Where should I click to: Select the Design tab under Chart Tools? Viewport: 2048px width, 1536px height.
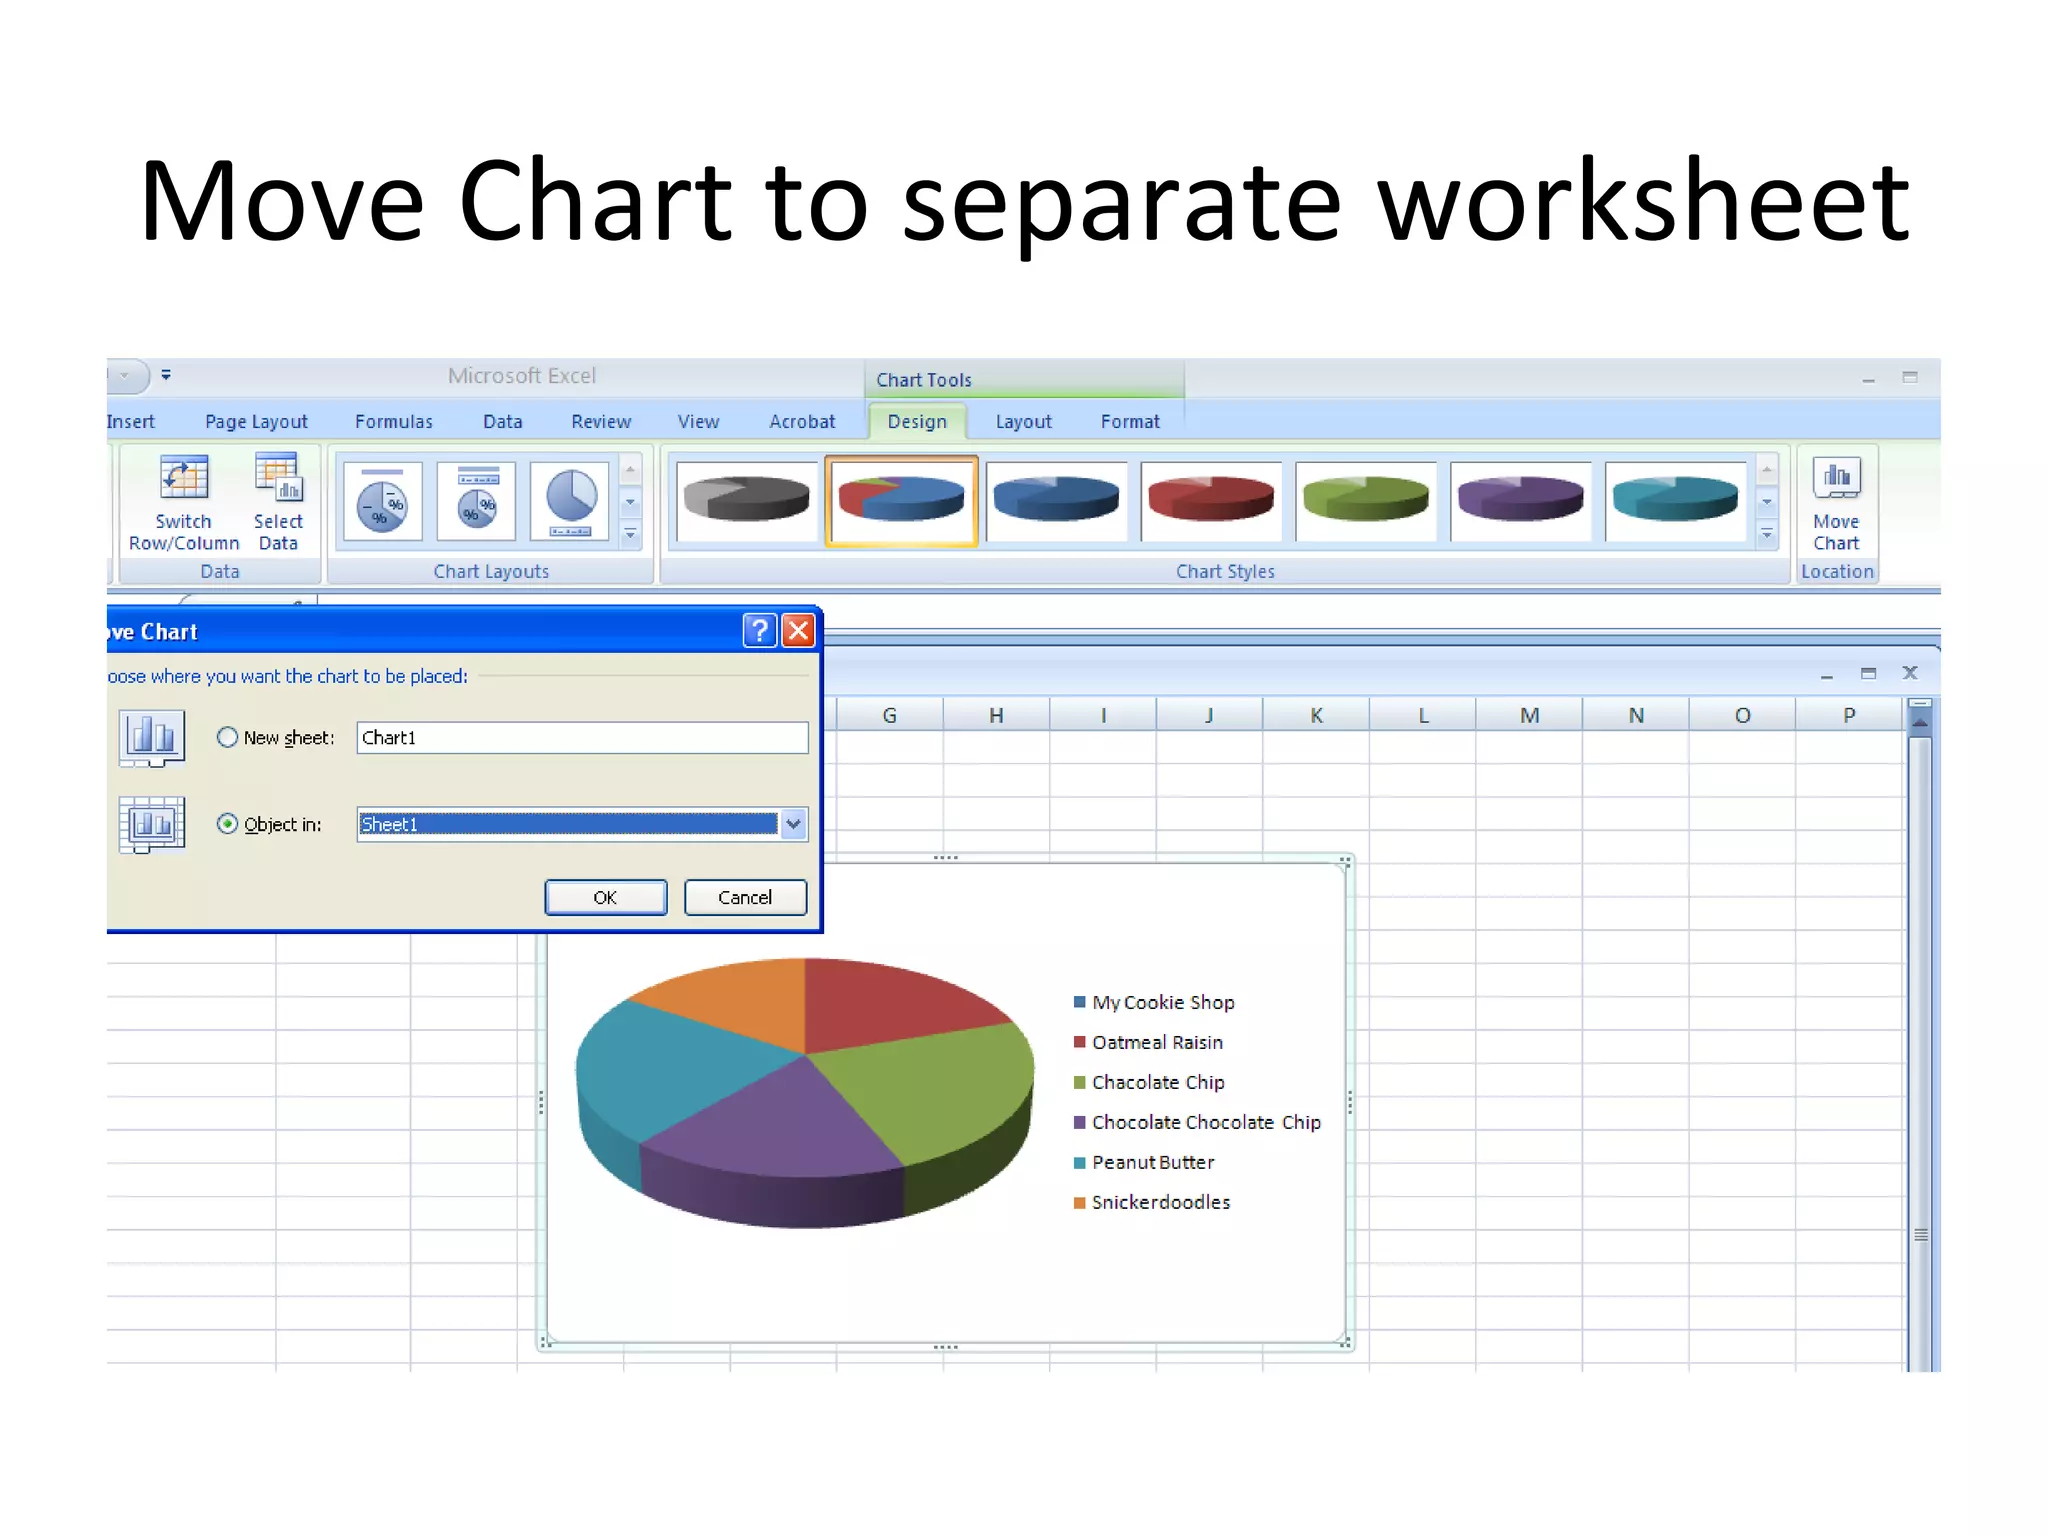click(x=917, y=422)
